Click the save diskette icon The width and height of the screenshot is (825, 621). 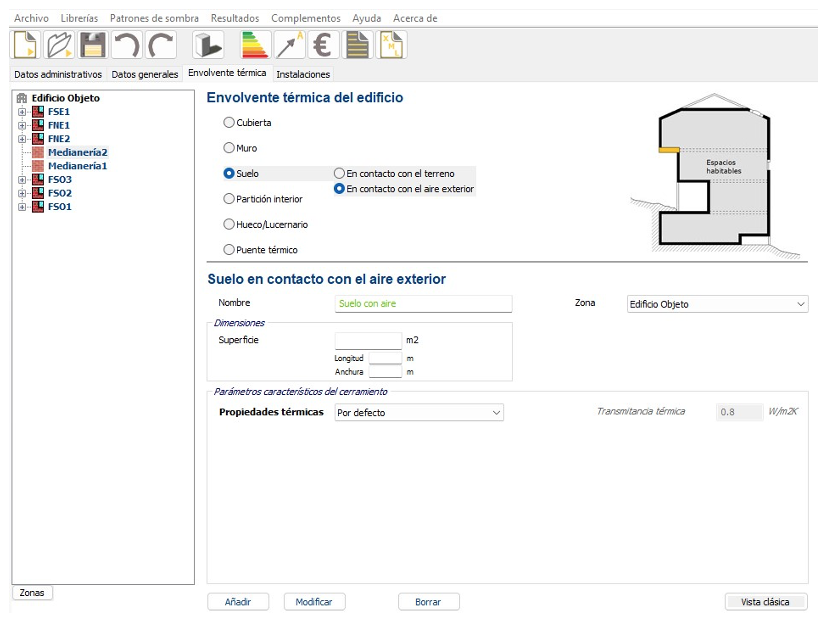pyautogui.click(x=93, y=45)
